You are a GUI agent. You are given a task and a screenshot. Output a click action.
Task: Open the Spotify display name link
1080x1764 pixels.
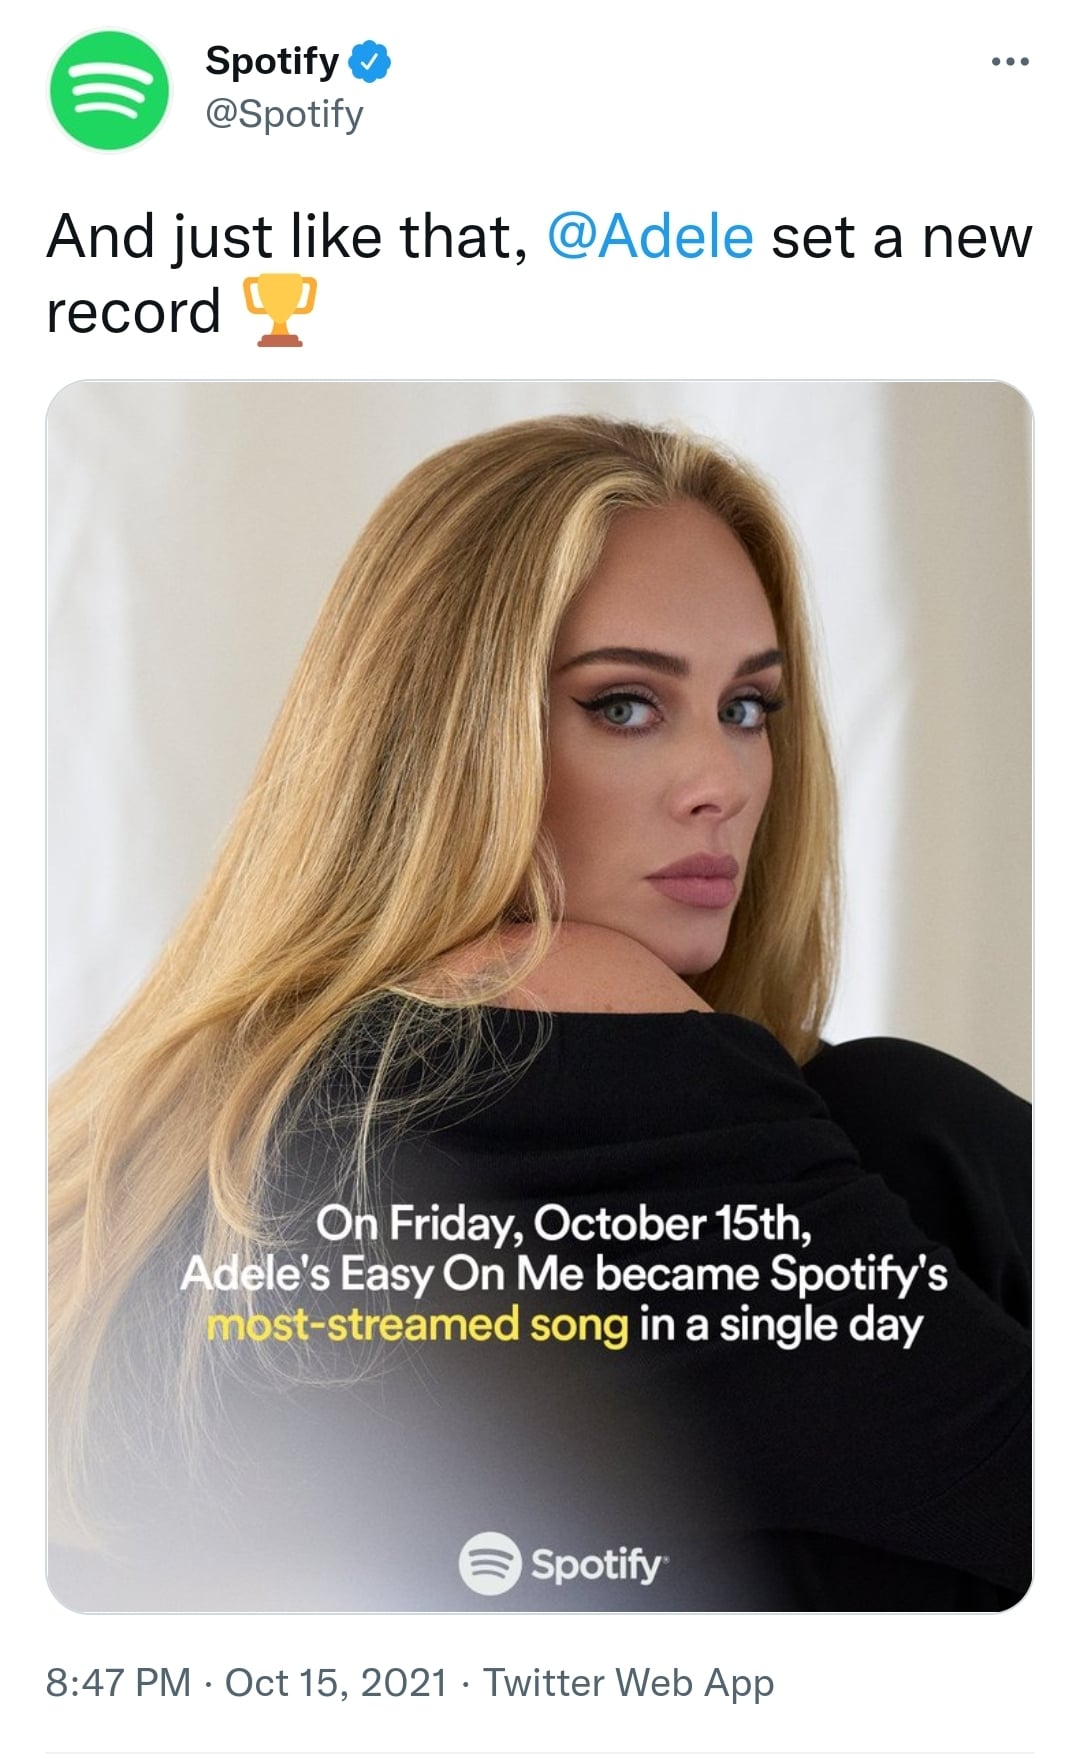[x=272, y=61]
